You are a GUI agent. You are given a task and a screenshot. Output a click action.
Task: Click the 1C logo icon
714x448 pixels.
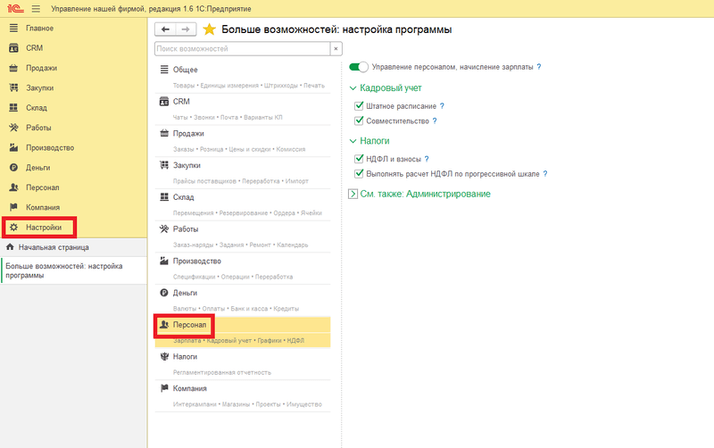point(15,9)
